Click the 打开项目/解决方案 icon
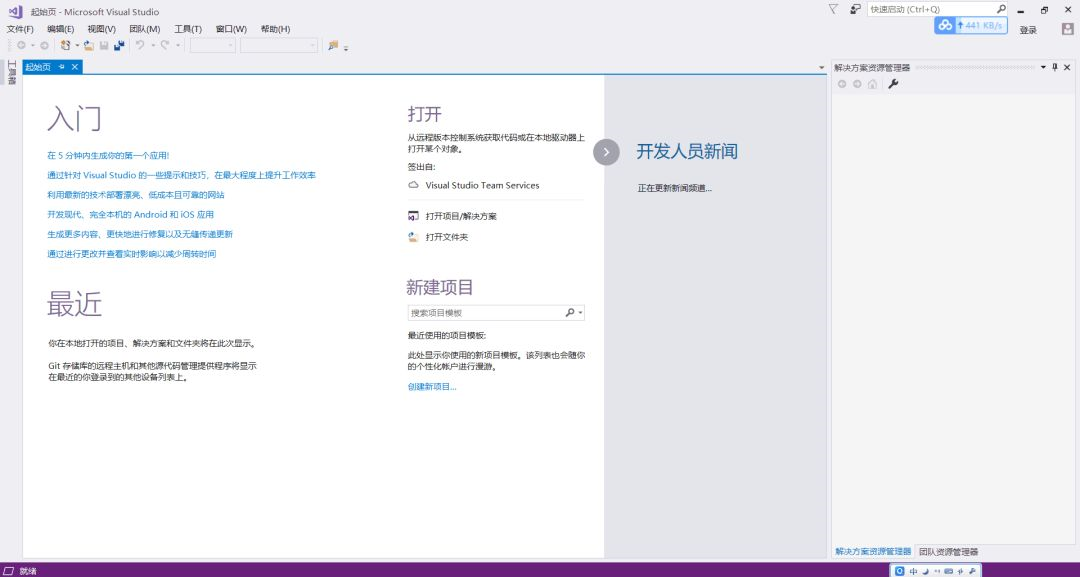1080x577 pixels. tap(413, 216)
